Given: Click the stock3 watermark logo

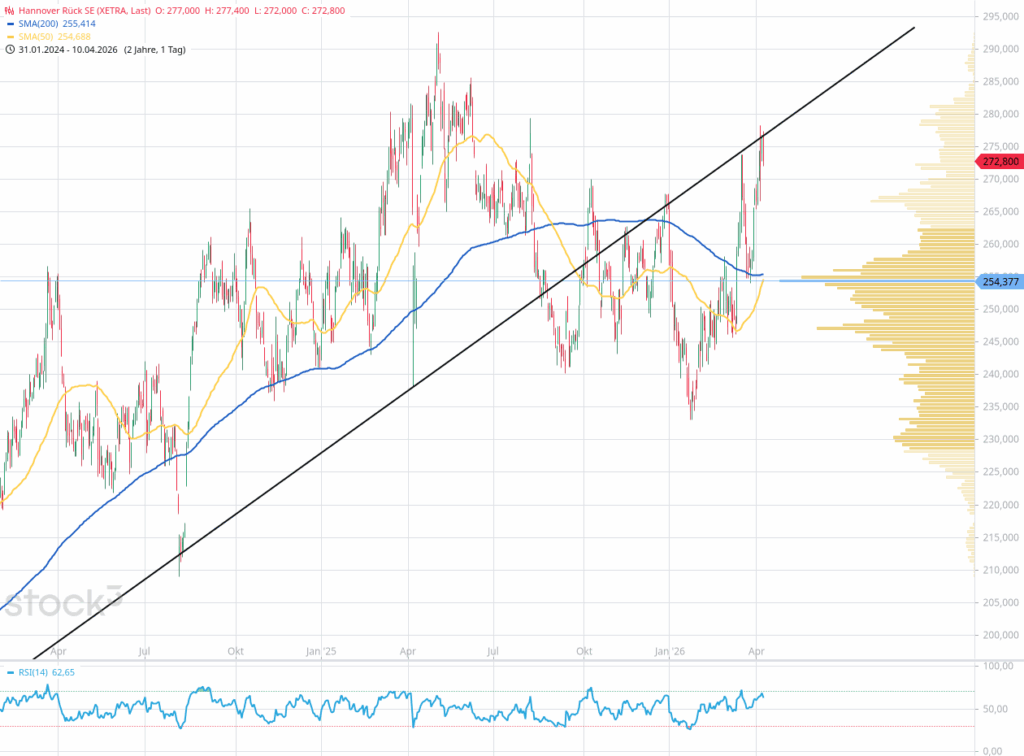Looking at the screenshot, I should click(62, 602).
